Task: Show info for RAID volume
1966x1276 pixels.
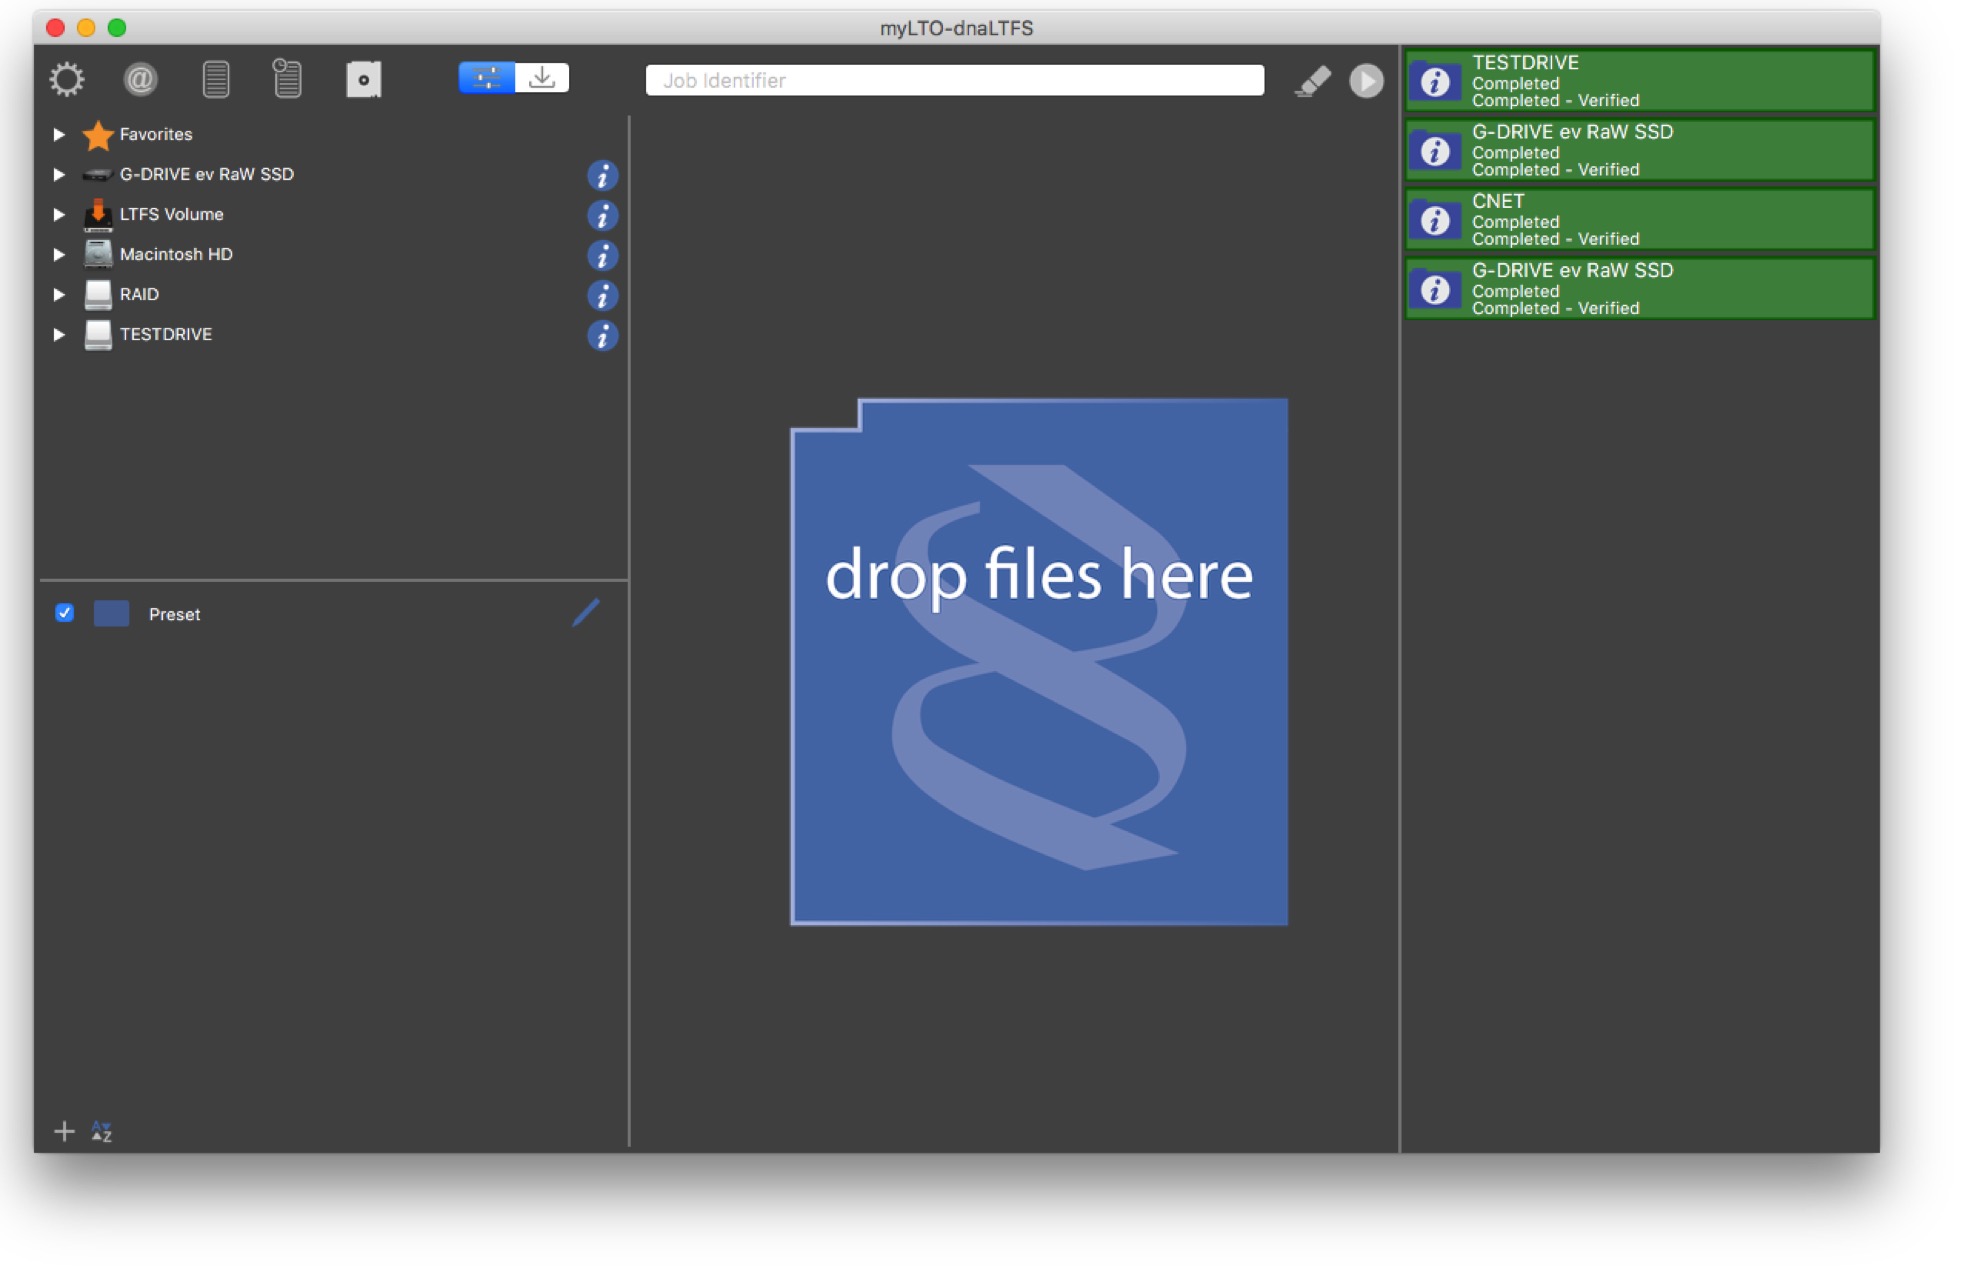Action: pos(602,296)
